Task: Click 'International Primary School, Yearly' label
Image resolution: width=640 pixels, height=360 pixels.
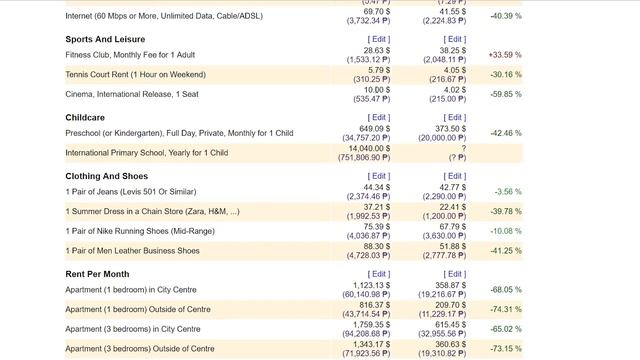Action: [147, 153]
